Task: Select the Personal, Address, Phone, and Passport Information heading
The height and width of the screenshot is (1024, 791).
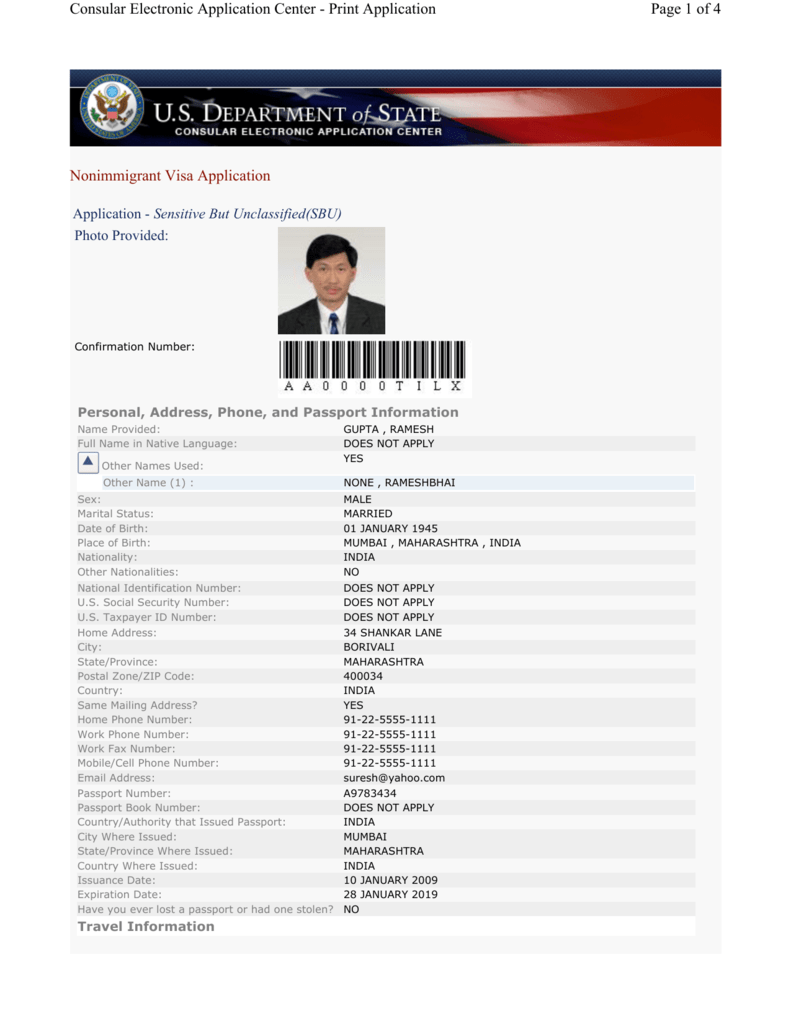Action: [268, 412]
